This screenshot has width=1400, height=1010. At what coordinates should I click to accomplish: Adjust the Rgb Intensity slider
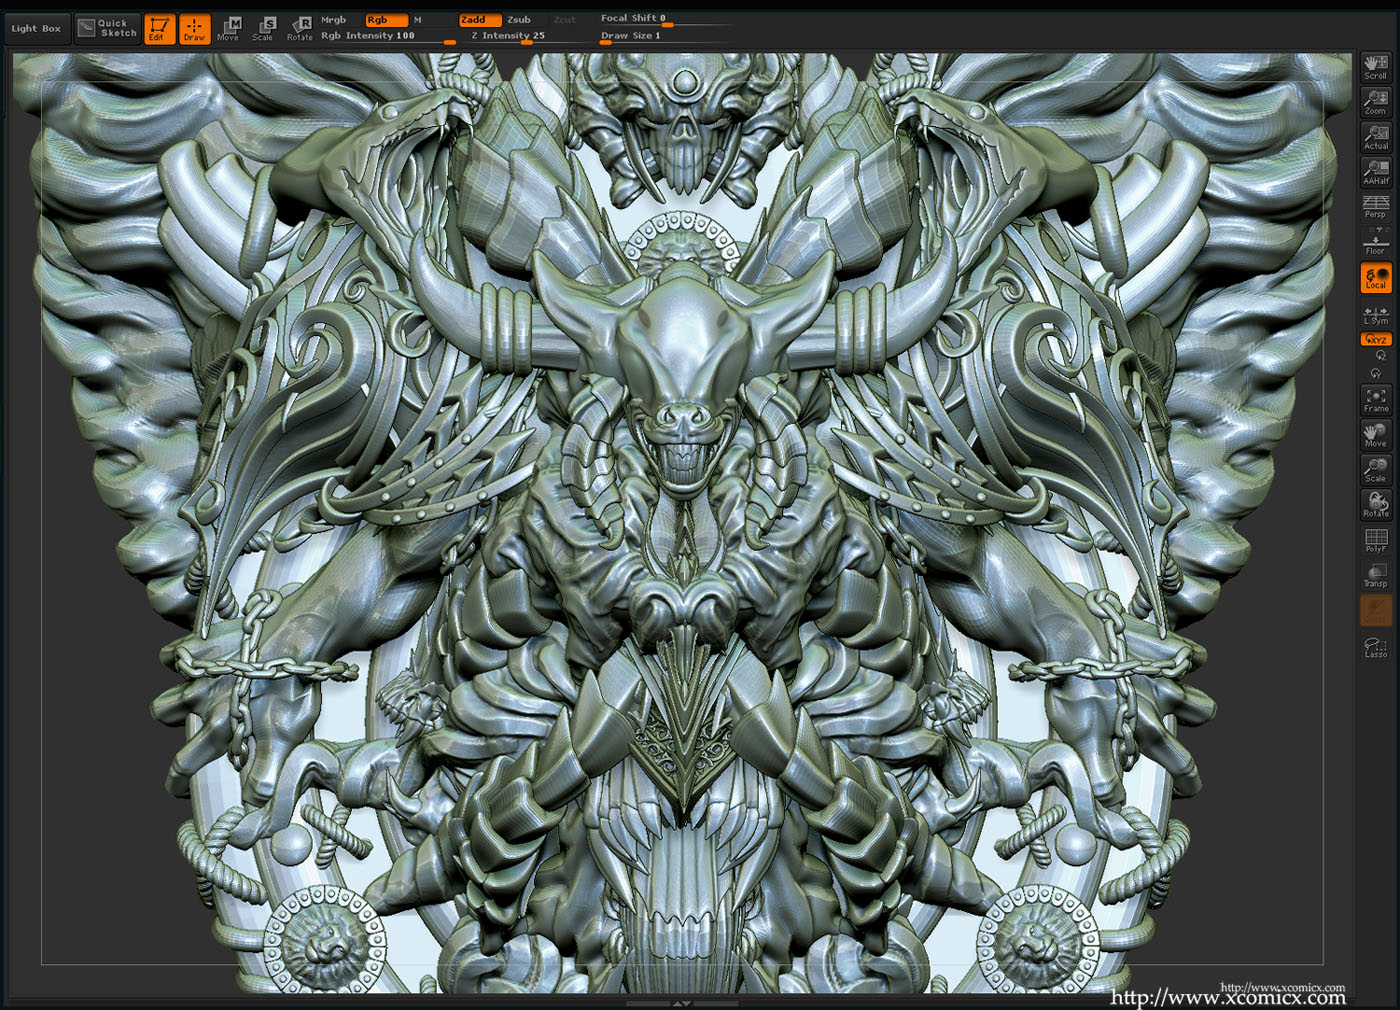(388, 36)
